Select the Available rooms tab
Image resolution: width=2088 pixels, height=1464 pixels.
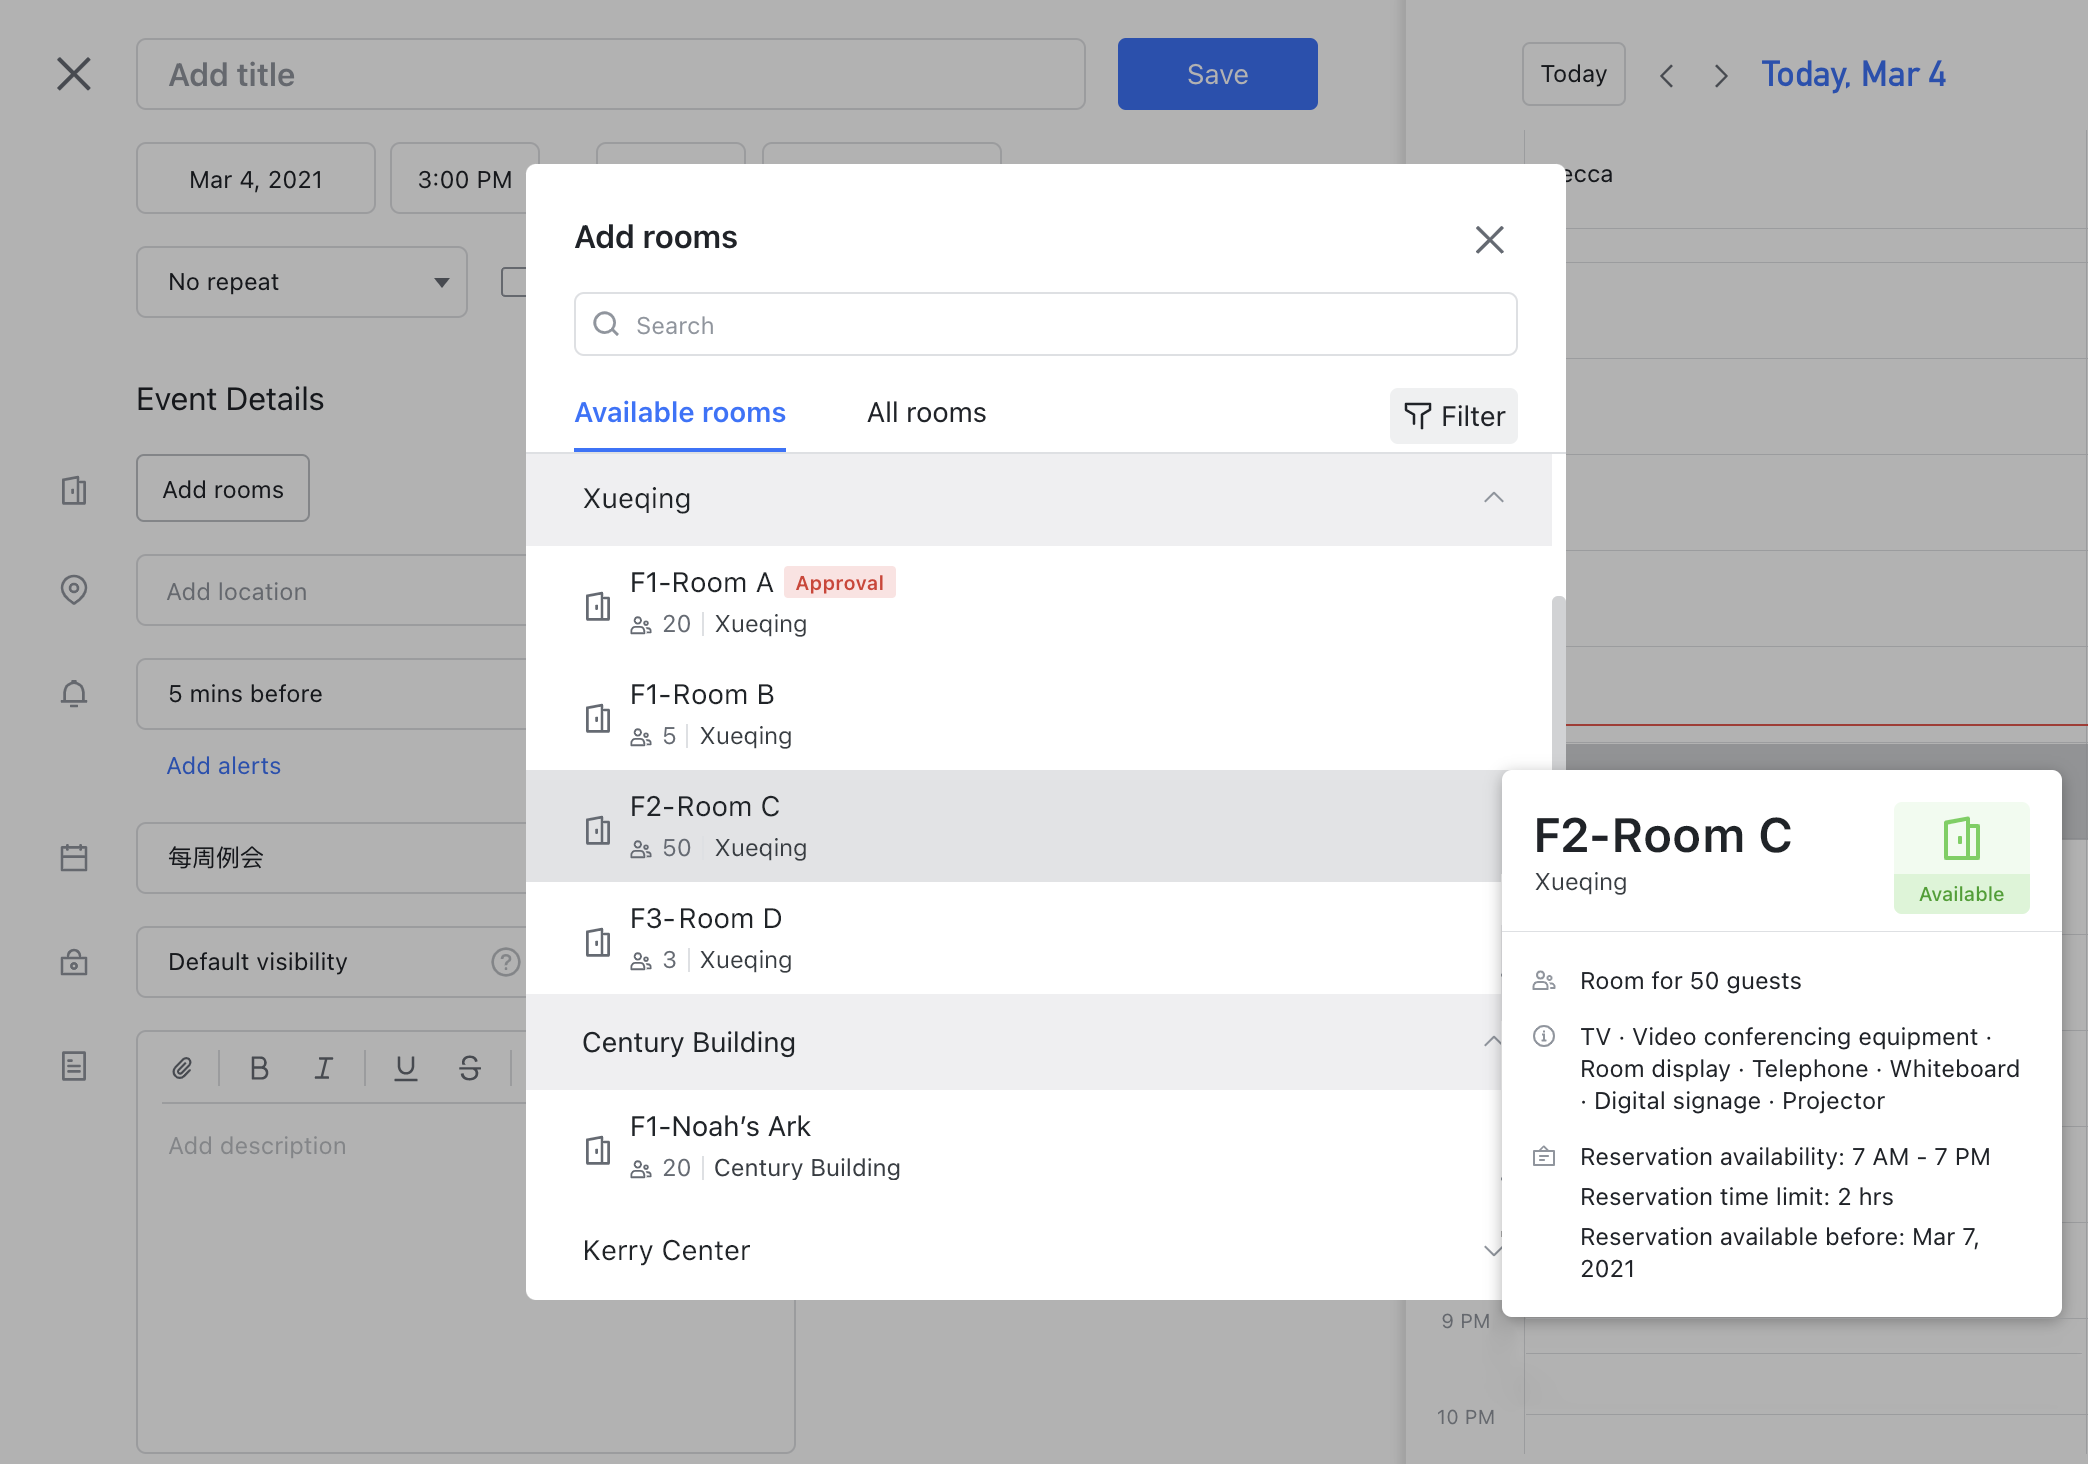681,412
